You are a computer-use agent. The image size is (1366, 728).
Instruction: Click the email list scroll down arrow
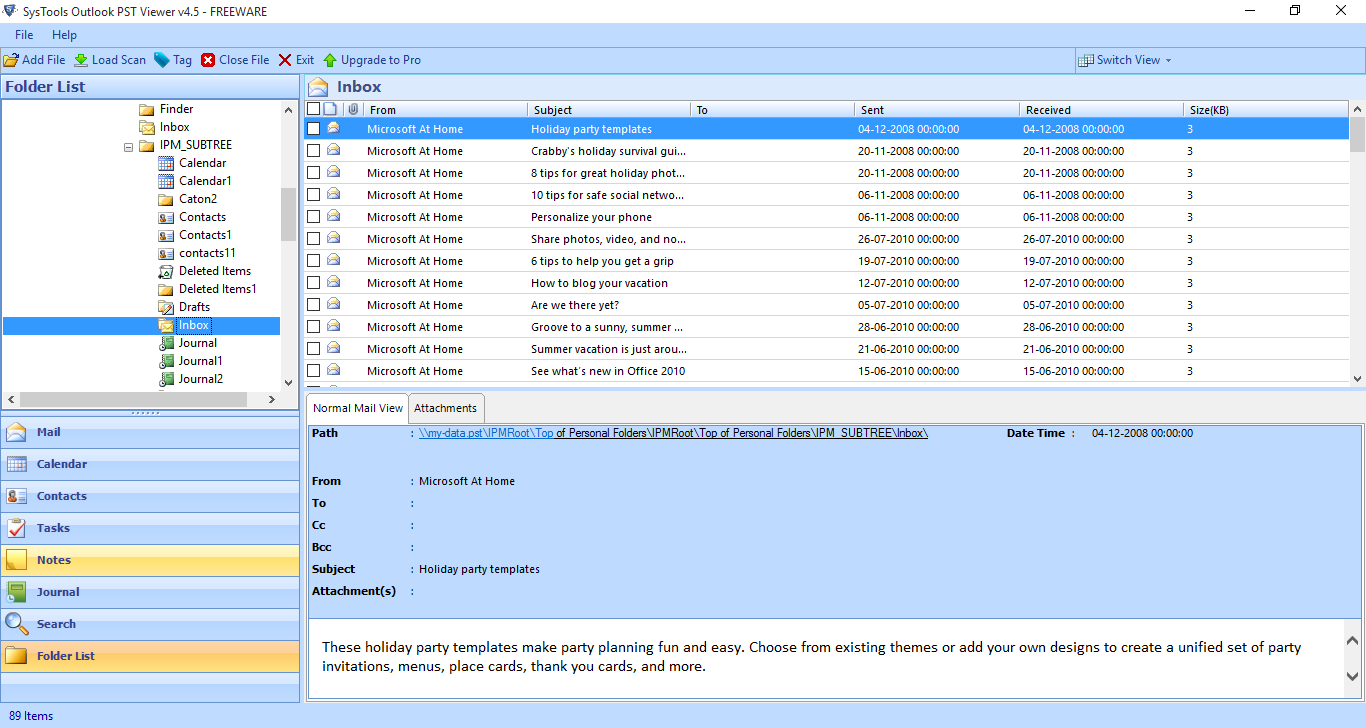pos(1357,378)
